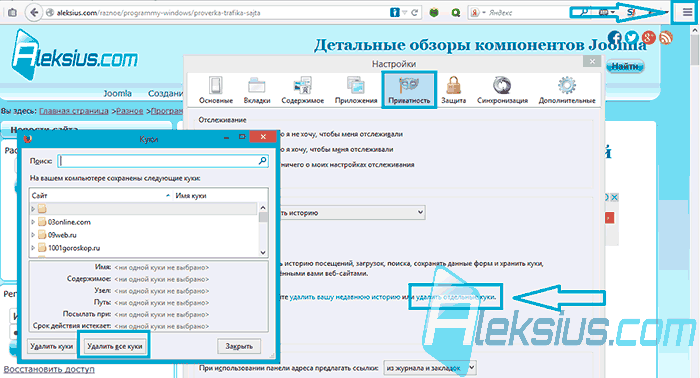Click the Восстановить доступ link

pos(49,370)
